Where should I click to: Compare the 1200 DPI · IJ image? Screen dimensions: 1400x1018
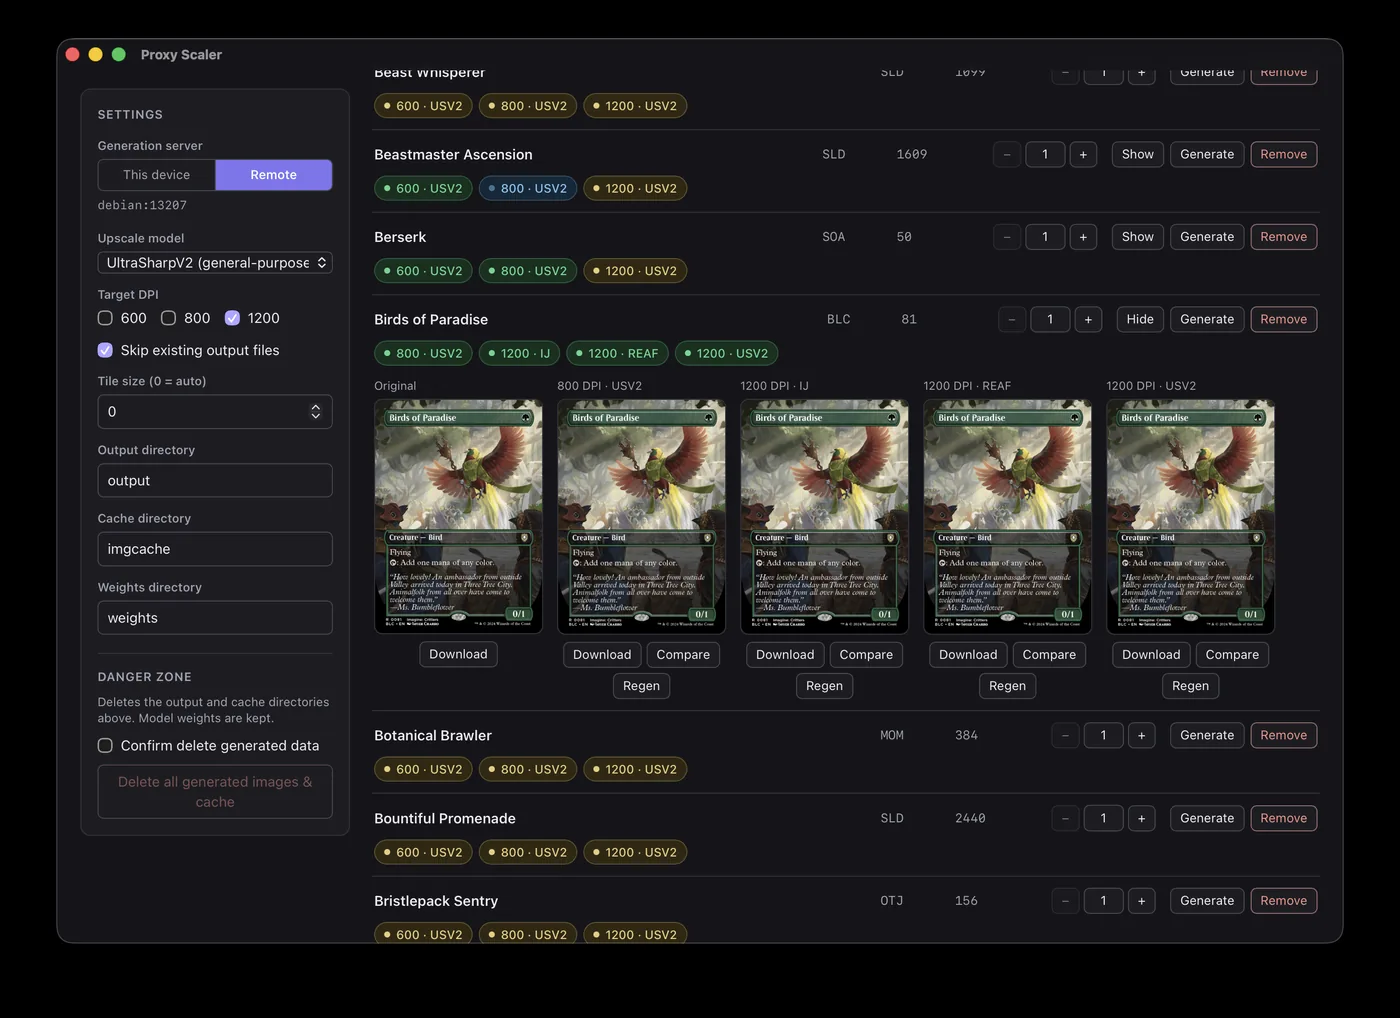click(x=866, y=655)
